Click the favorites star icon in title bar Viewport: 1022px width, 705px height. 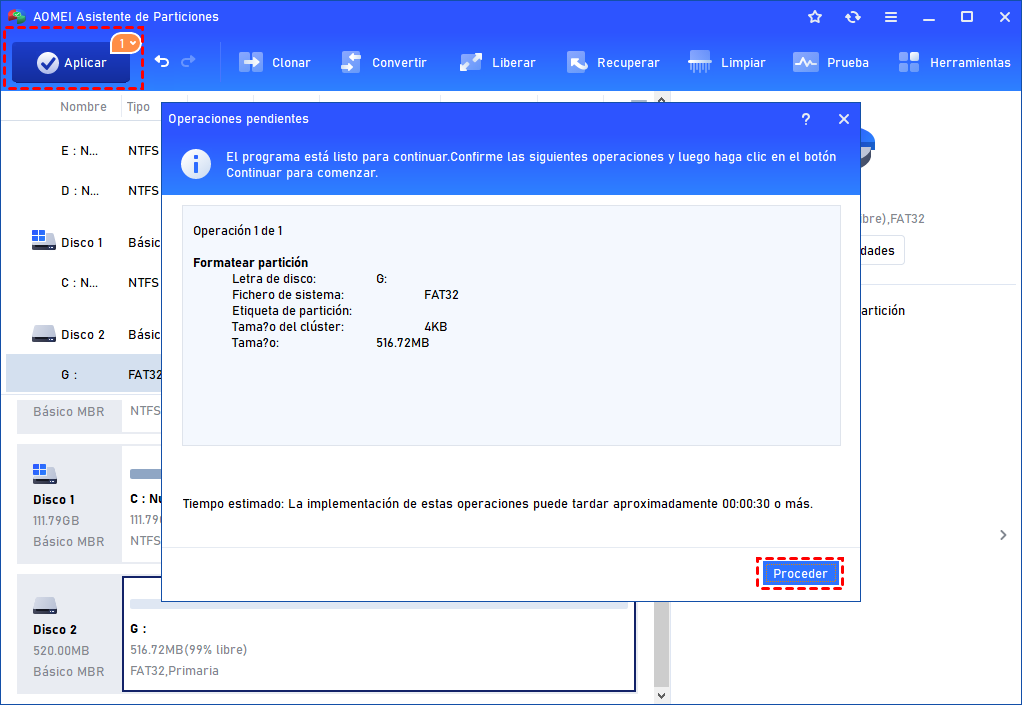(815, 17)
